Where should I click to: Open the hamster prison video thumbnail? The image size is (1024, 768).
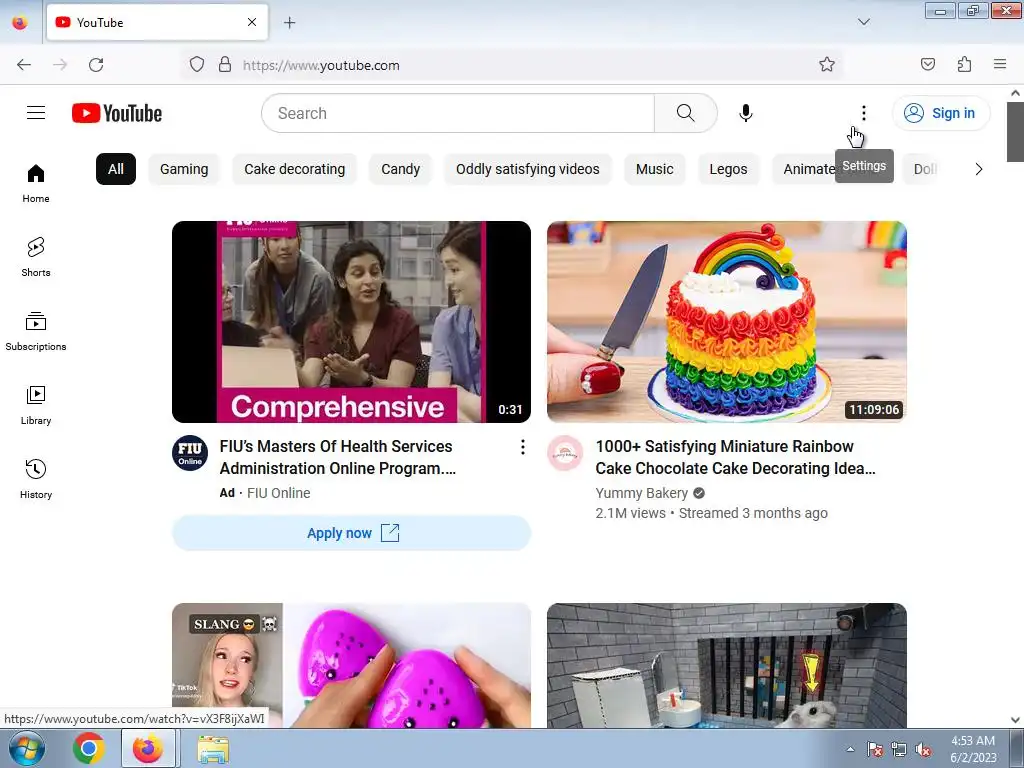(727, 665)
